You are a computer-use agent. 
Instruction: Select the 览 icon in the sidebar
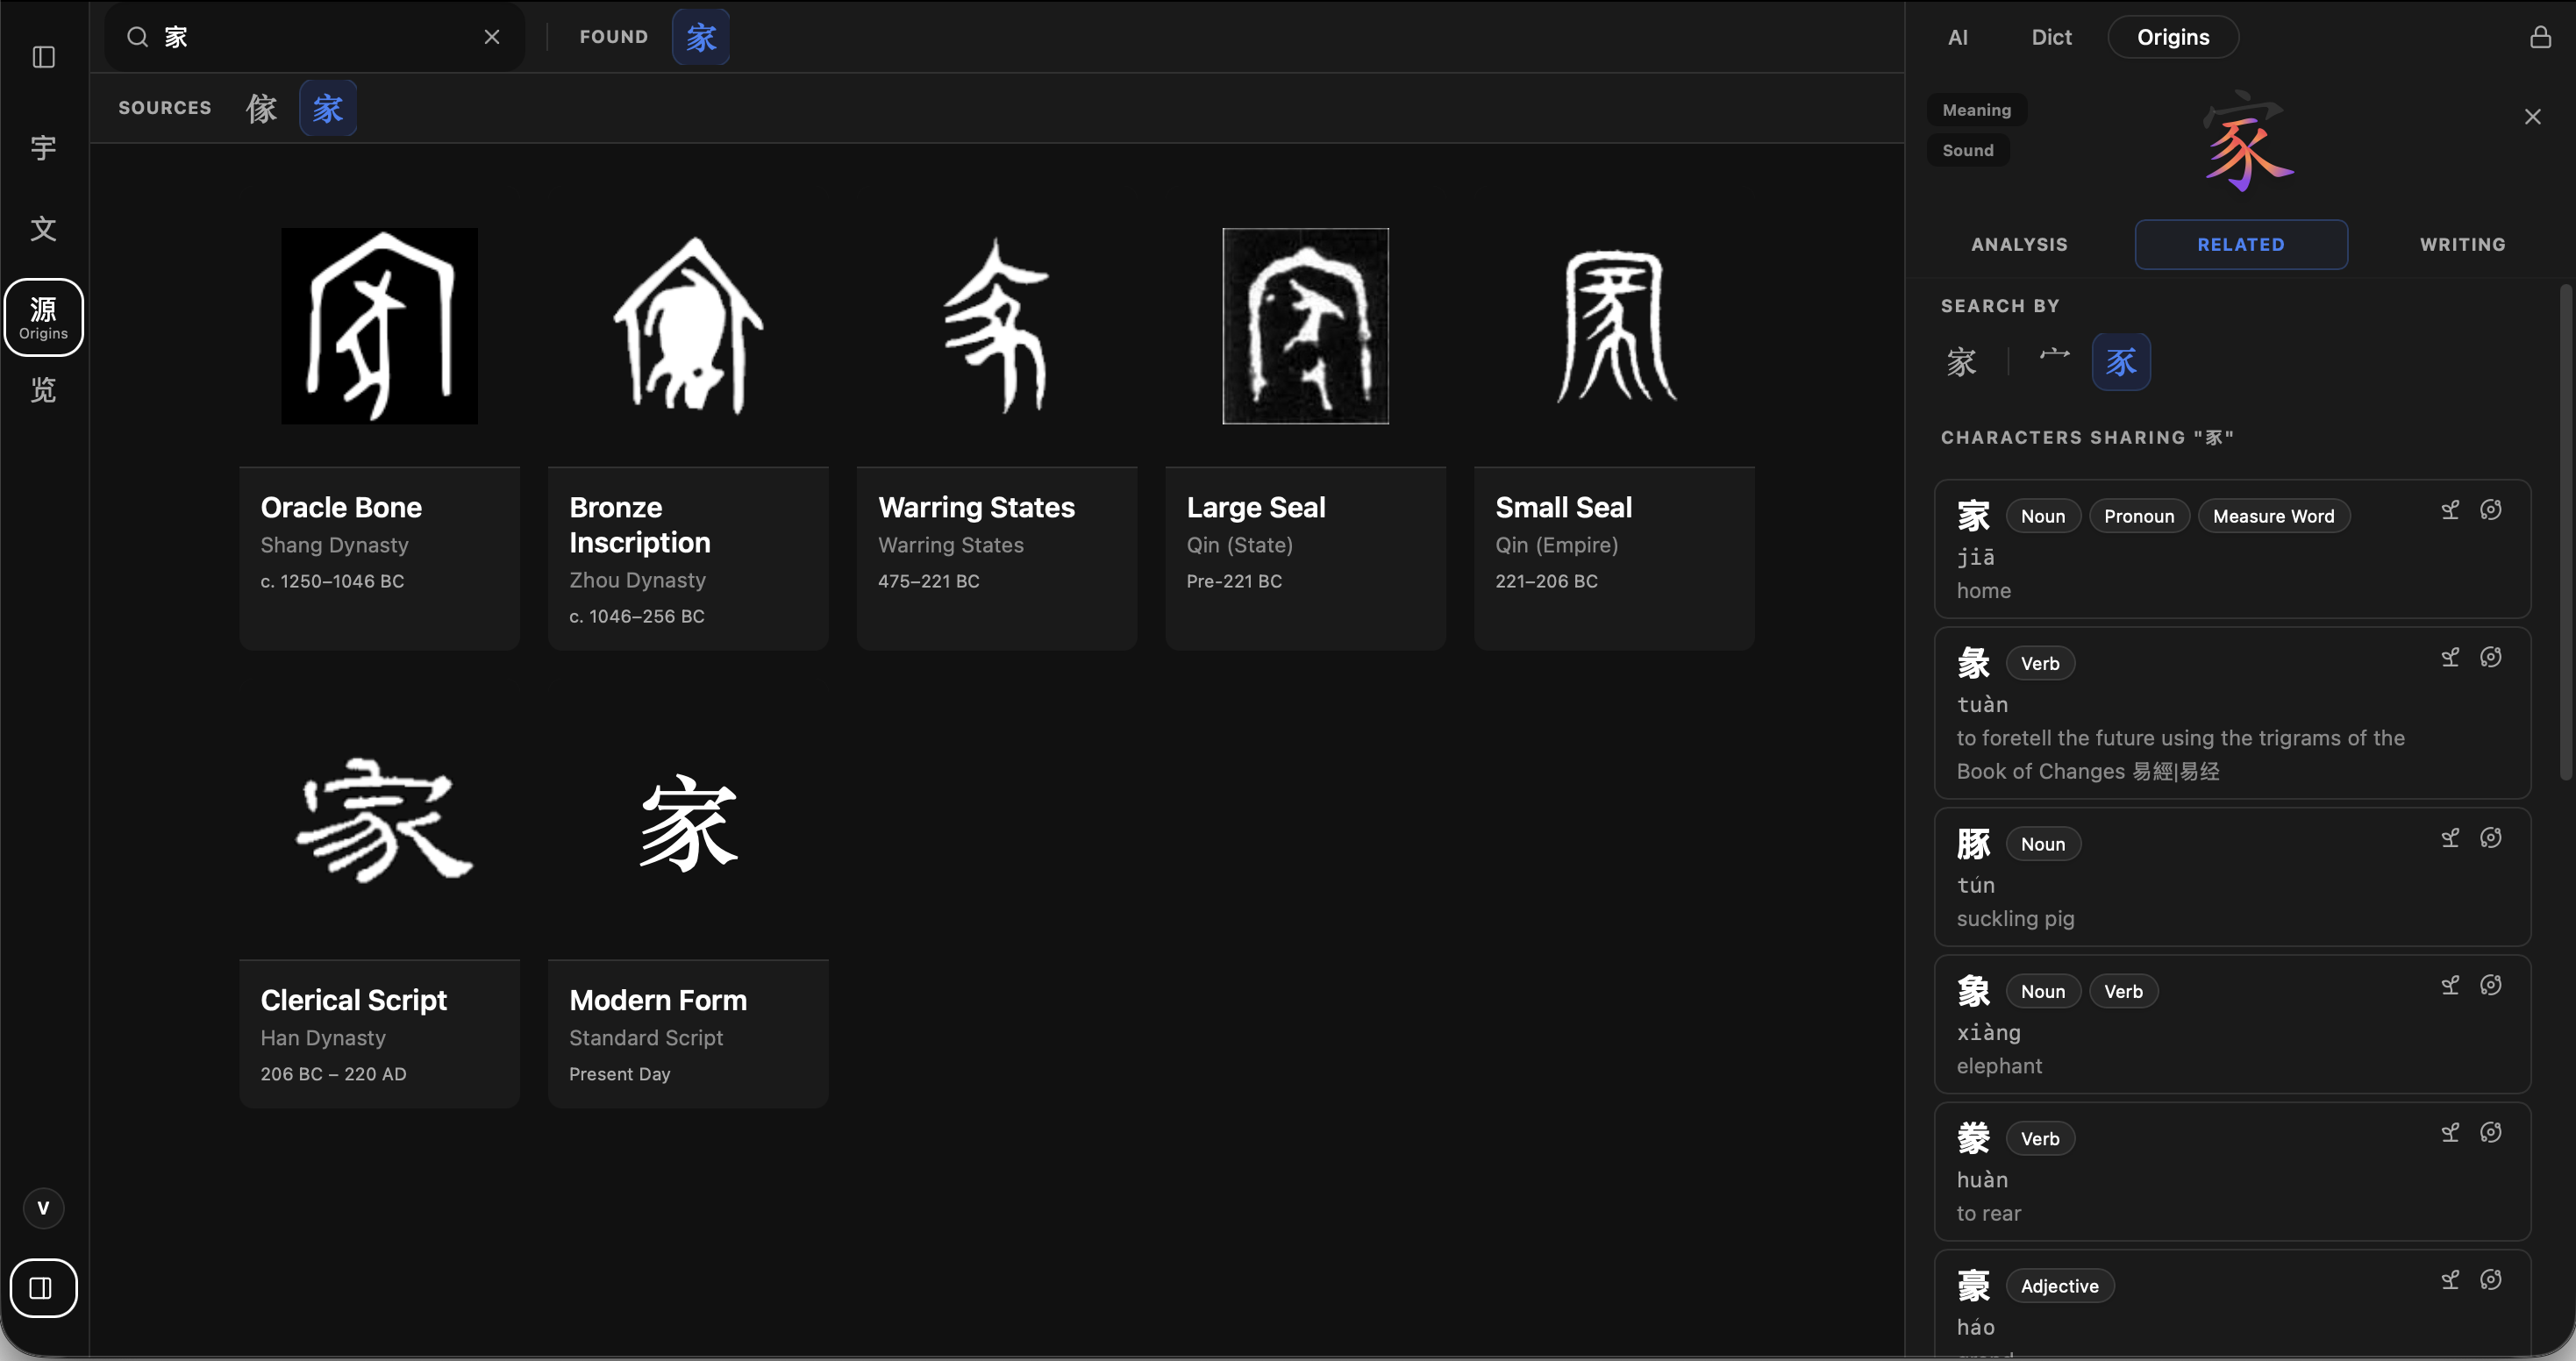tap(43, 390)
